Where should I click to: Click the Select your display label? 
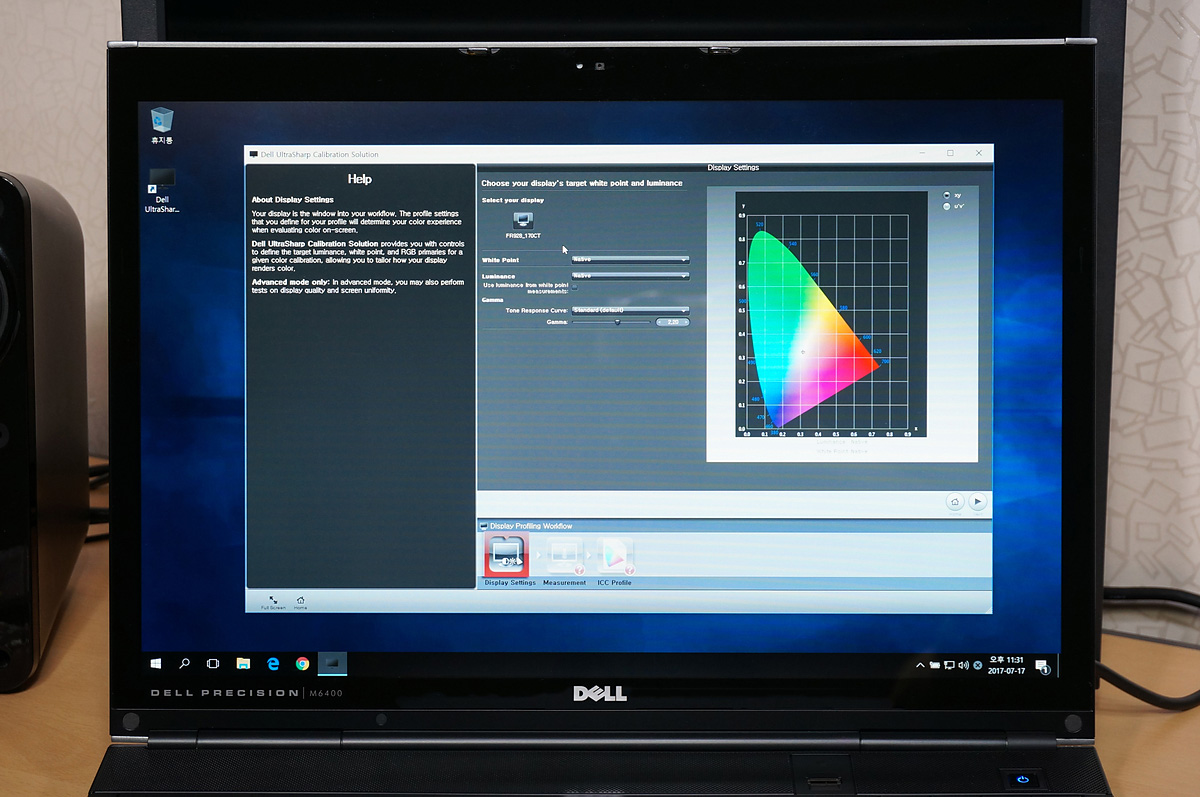click(513, 200)
